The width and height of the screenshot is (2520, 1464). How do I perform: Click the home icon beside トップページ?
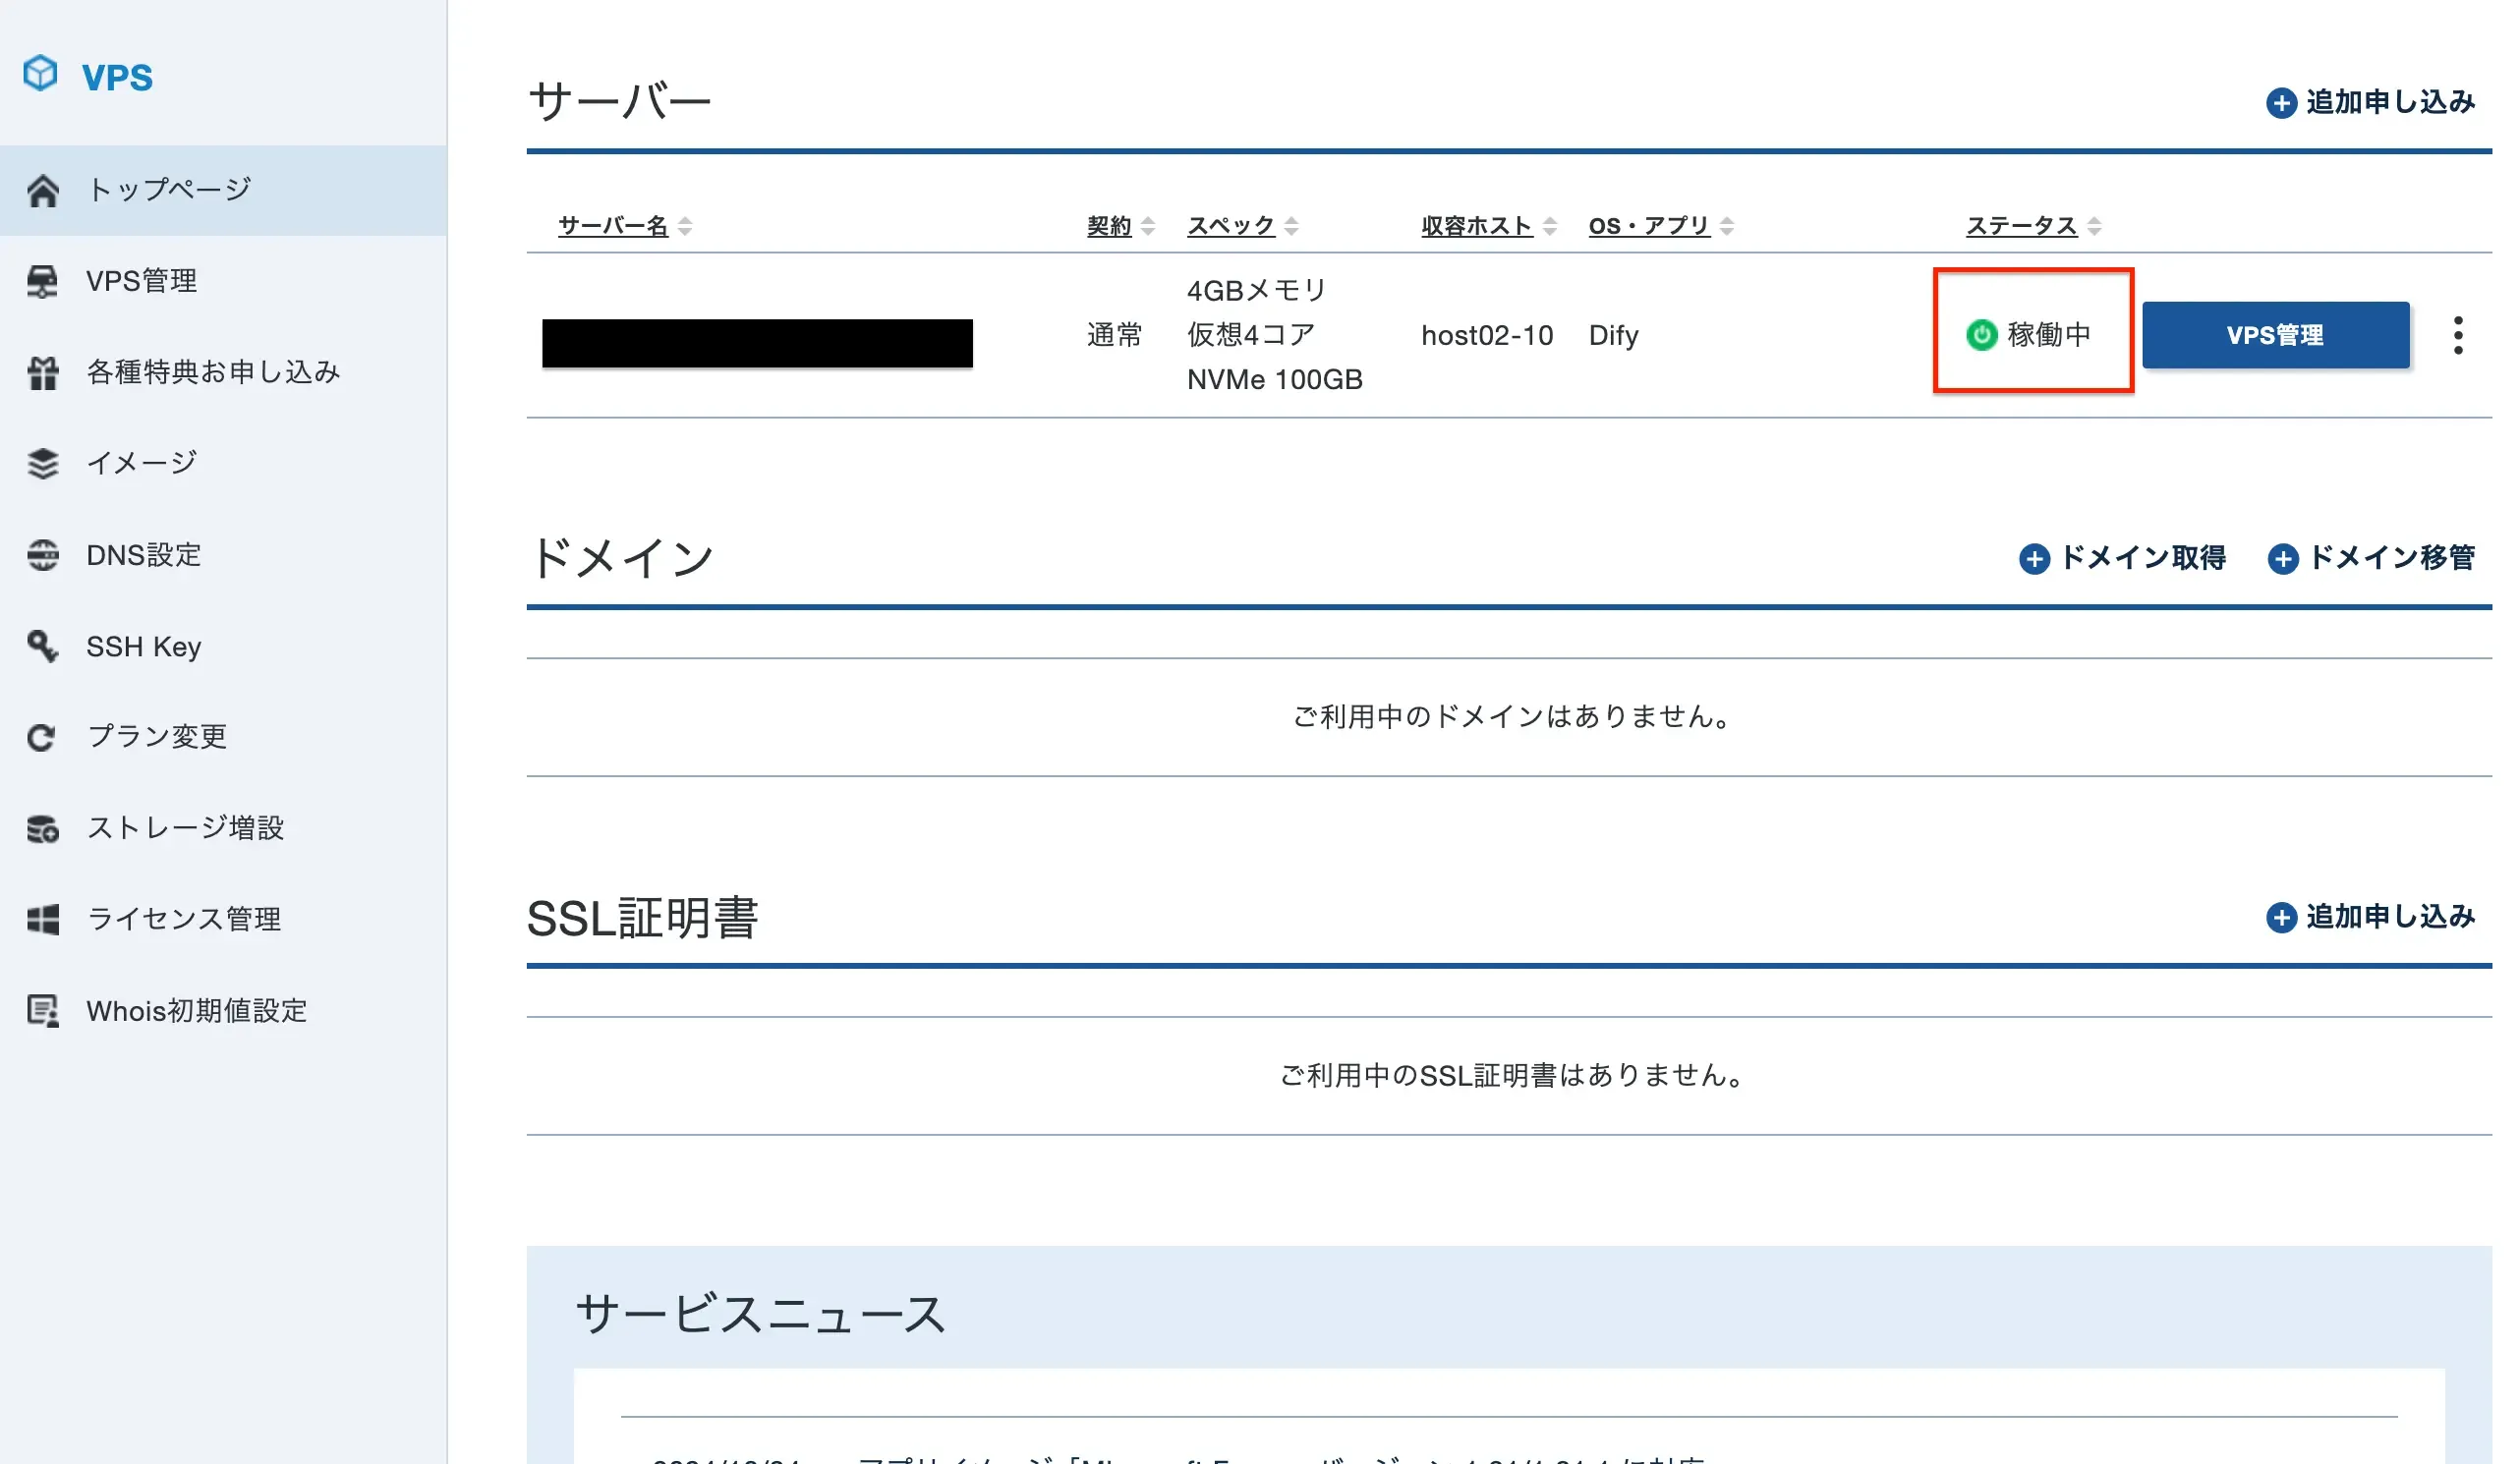(43, 190)
